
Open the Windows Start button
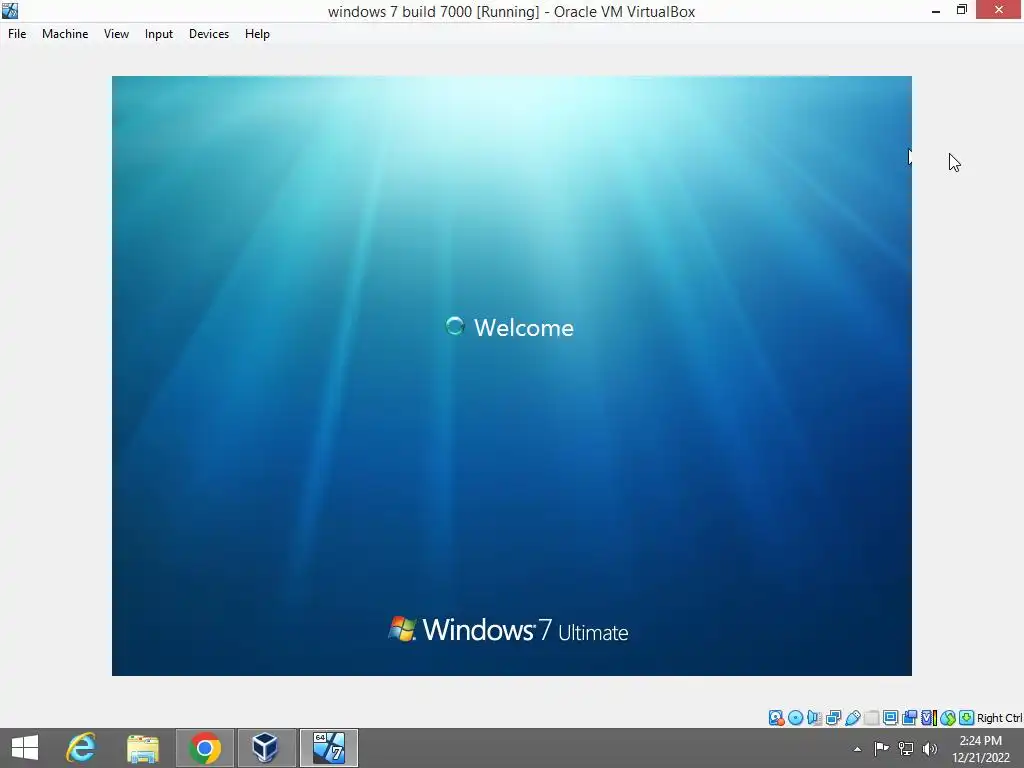point(25,748)
